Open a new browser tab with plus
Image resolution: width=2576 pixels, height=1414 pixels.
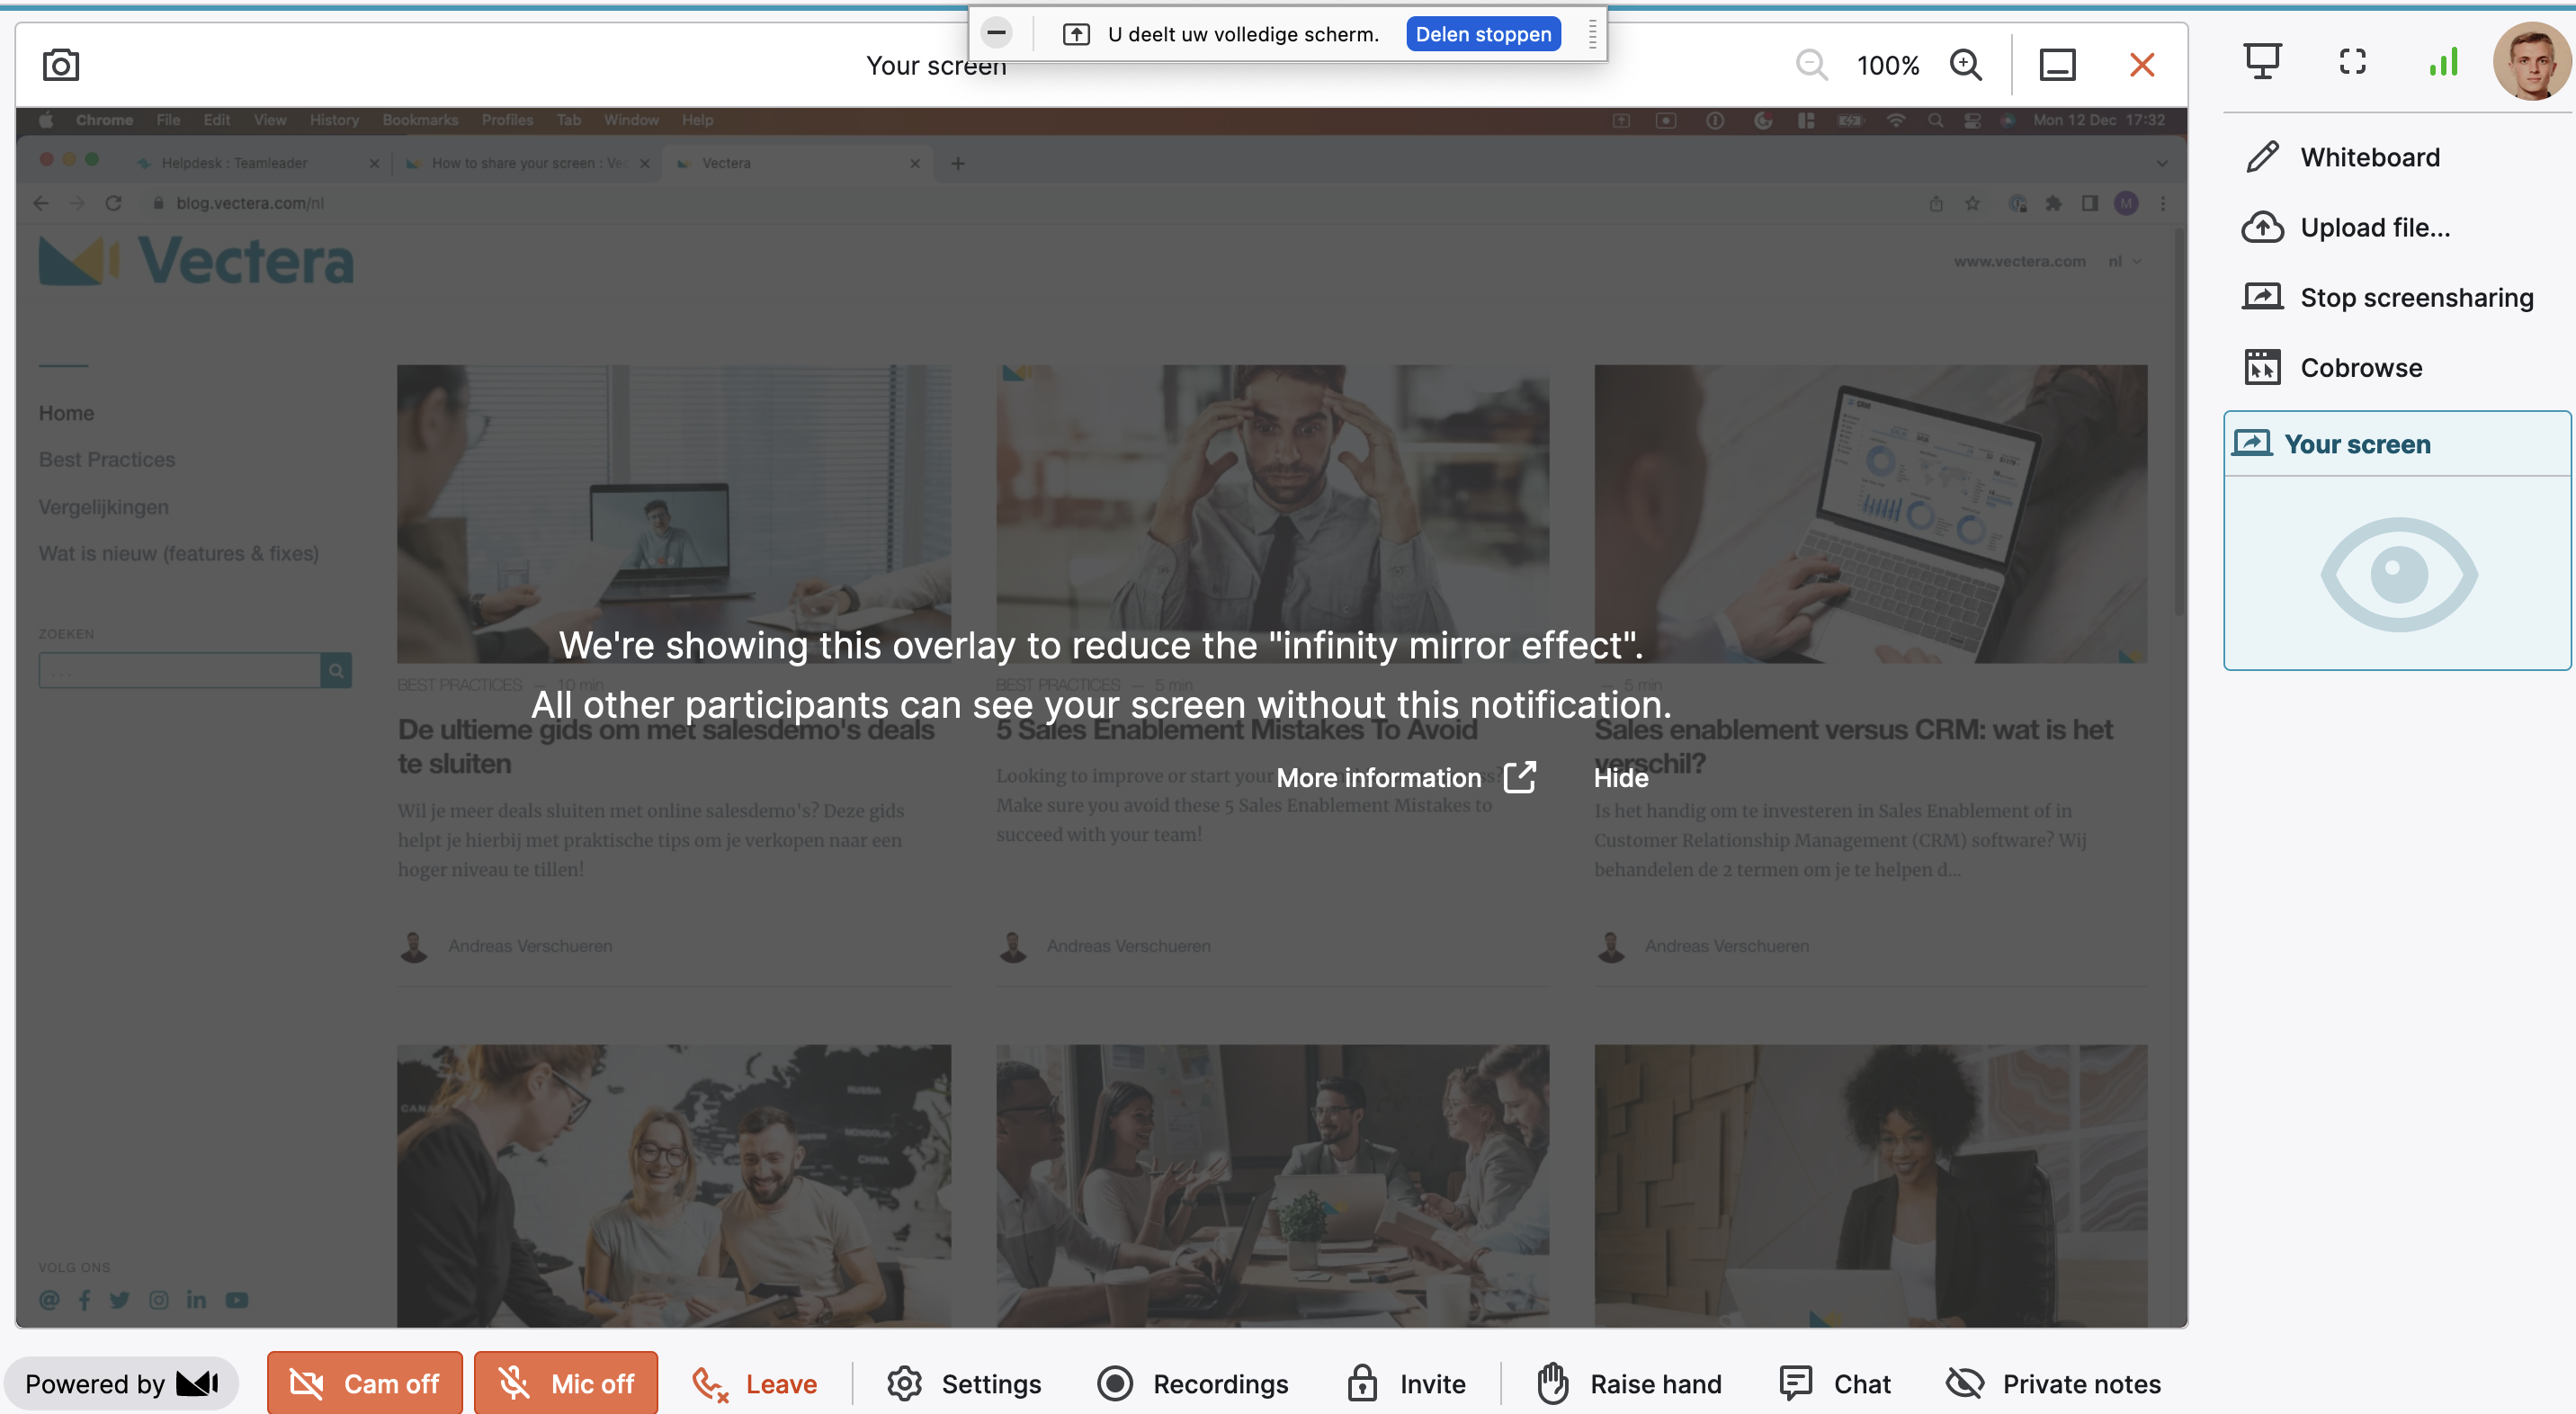tap(957, 163)
